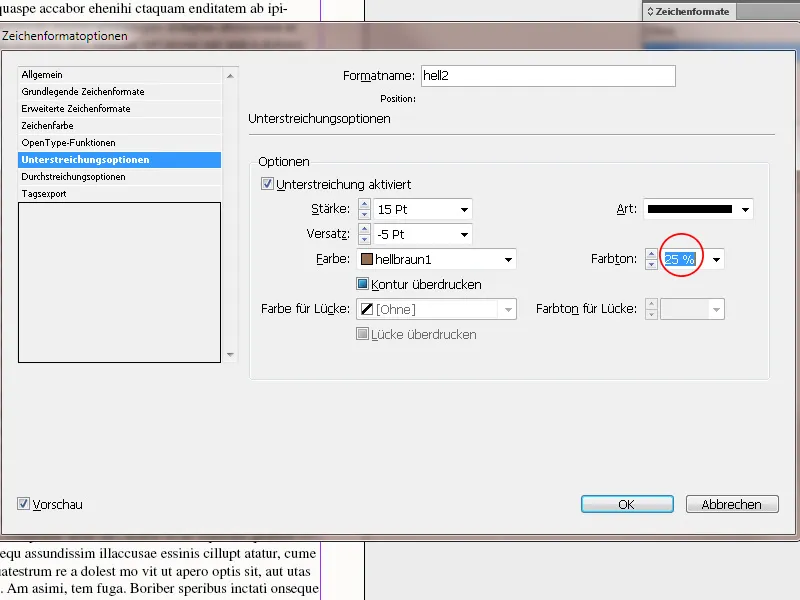
Task: Increase Stärke with the up arrow
Action: coord(364,204)
